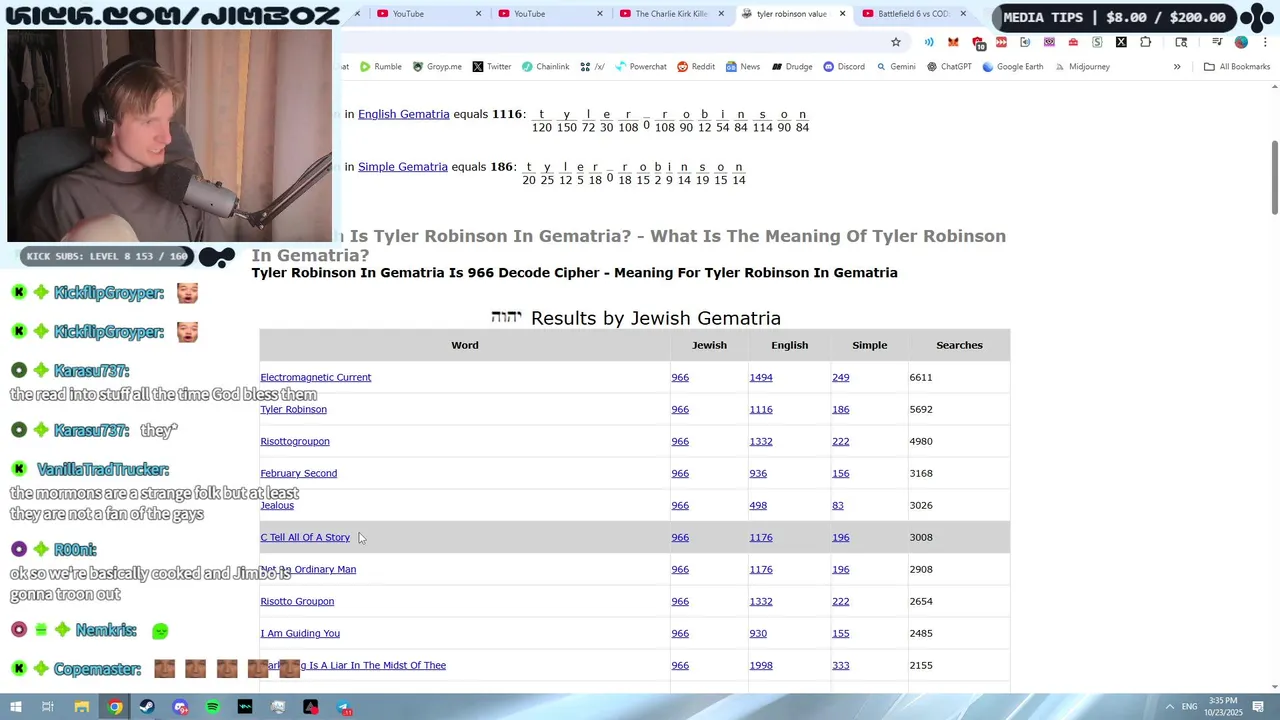The width and height of the screenshot is (1280, 720).
Task: Open the All Bookmarks folder
Action: click(1236, 67)
